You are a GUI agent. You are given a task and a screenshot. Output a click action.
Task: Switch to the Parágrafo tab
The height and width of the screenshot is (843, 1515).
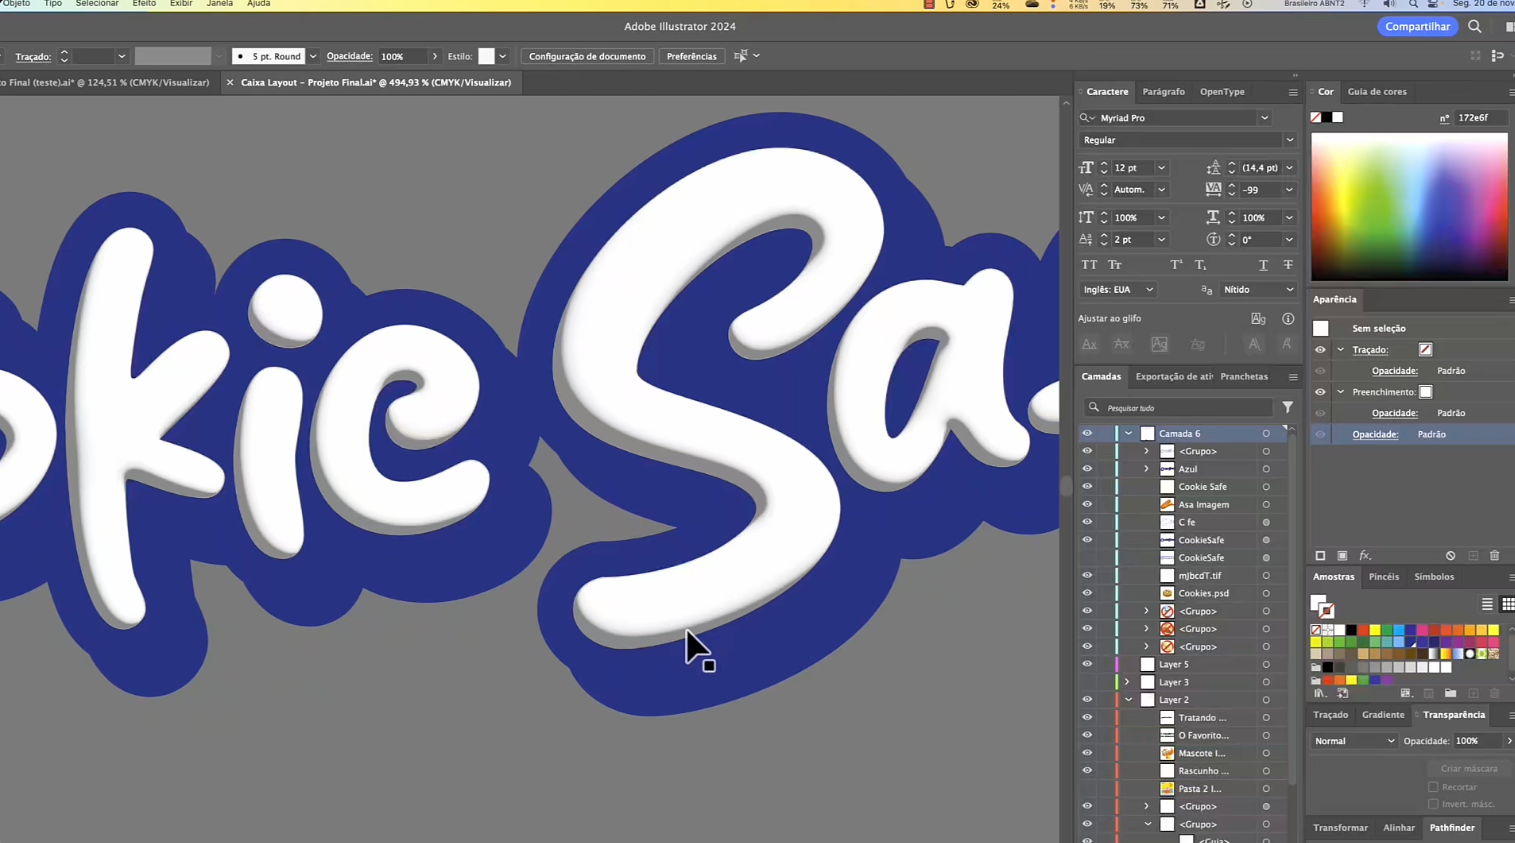point(1163,92)
